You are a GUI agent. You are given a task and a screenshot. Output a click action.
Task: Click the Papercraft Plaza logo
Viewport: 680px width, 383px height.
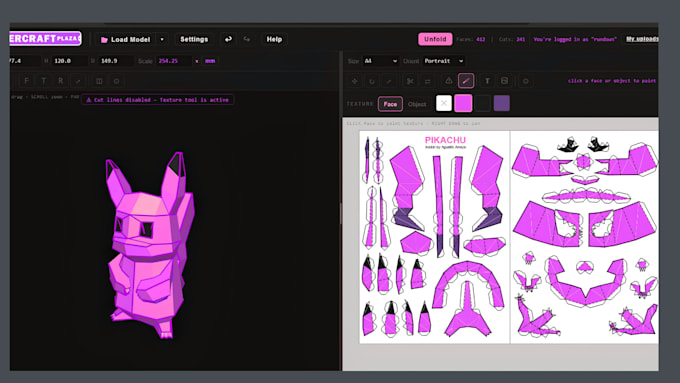point(45,38)
